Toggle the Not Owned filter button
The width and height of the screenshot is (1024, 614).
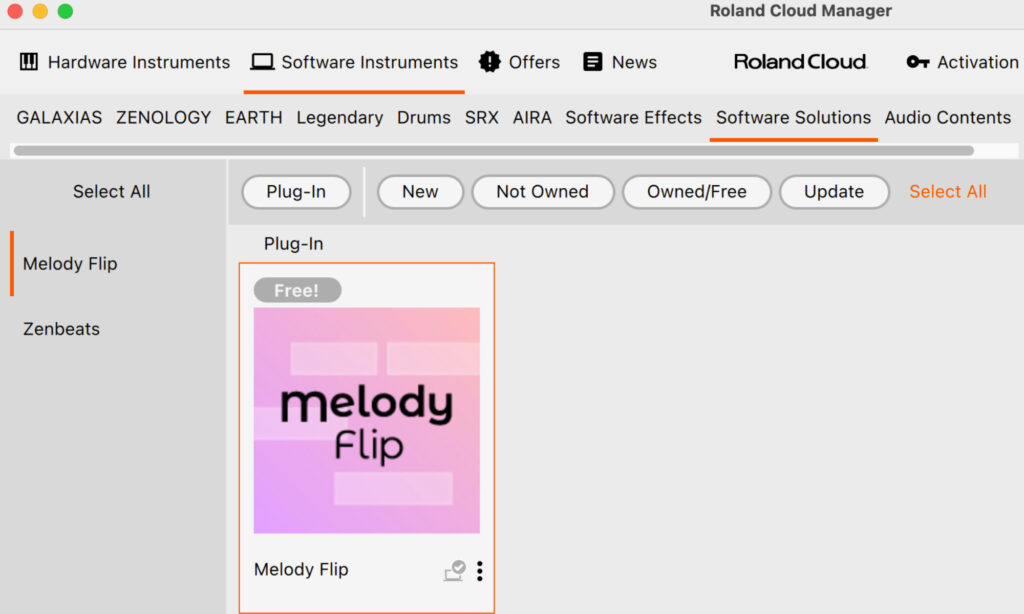[x=542, y=192]
